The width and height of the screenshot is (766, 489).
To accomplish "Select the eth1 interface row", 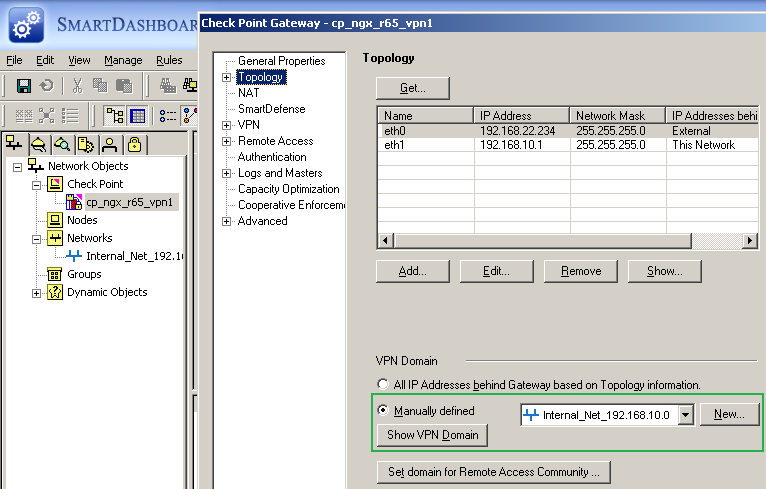I will 569,145.
